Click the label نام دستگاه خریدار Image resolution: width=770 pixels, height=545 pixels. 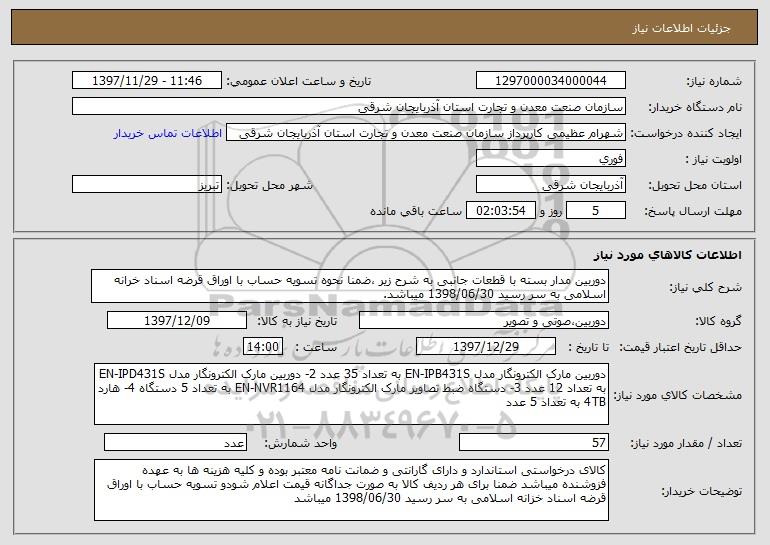[x=695, y=108]
